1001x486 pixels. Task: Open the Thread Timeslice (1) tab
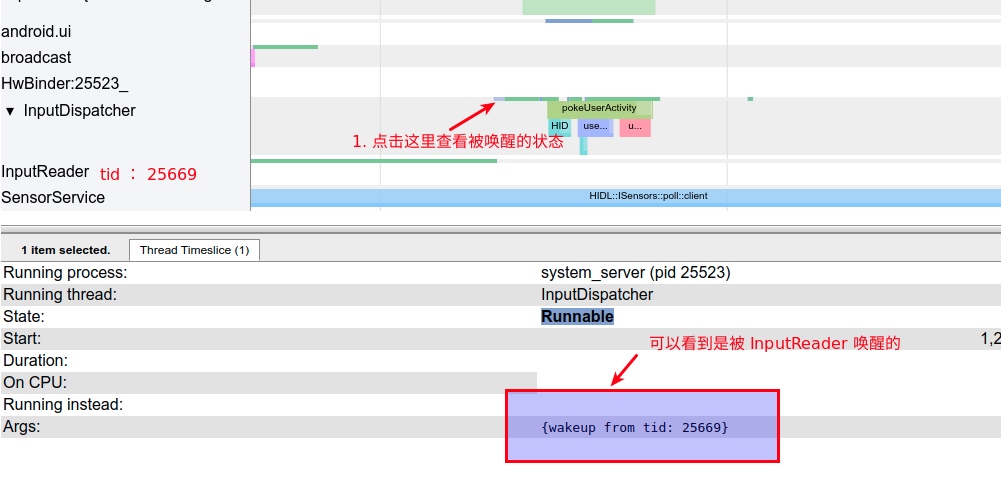click(x=194, y=250)
